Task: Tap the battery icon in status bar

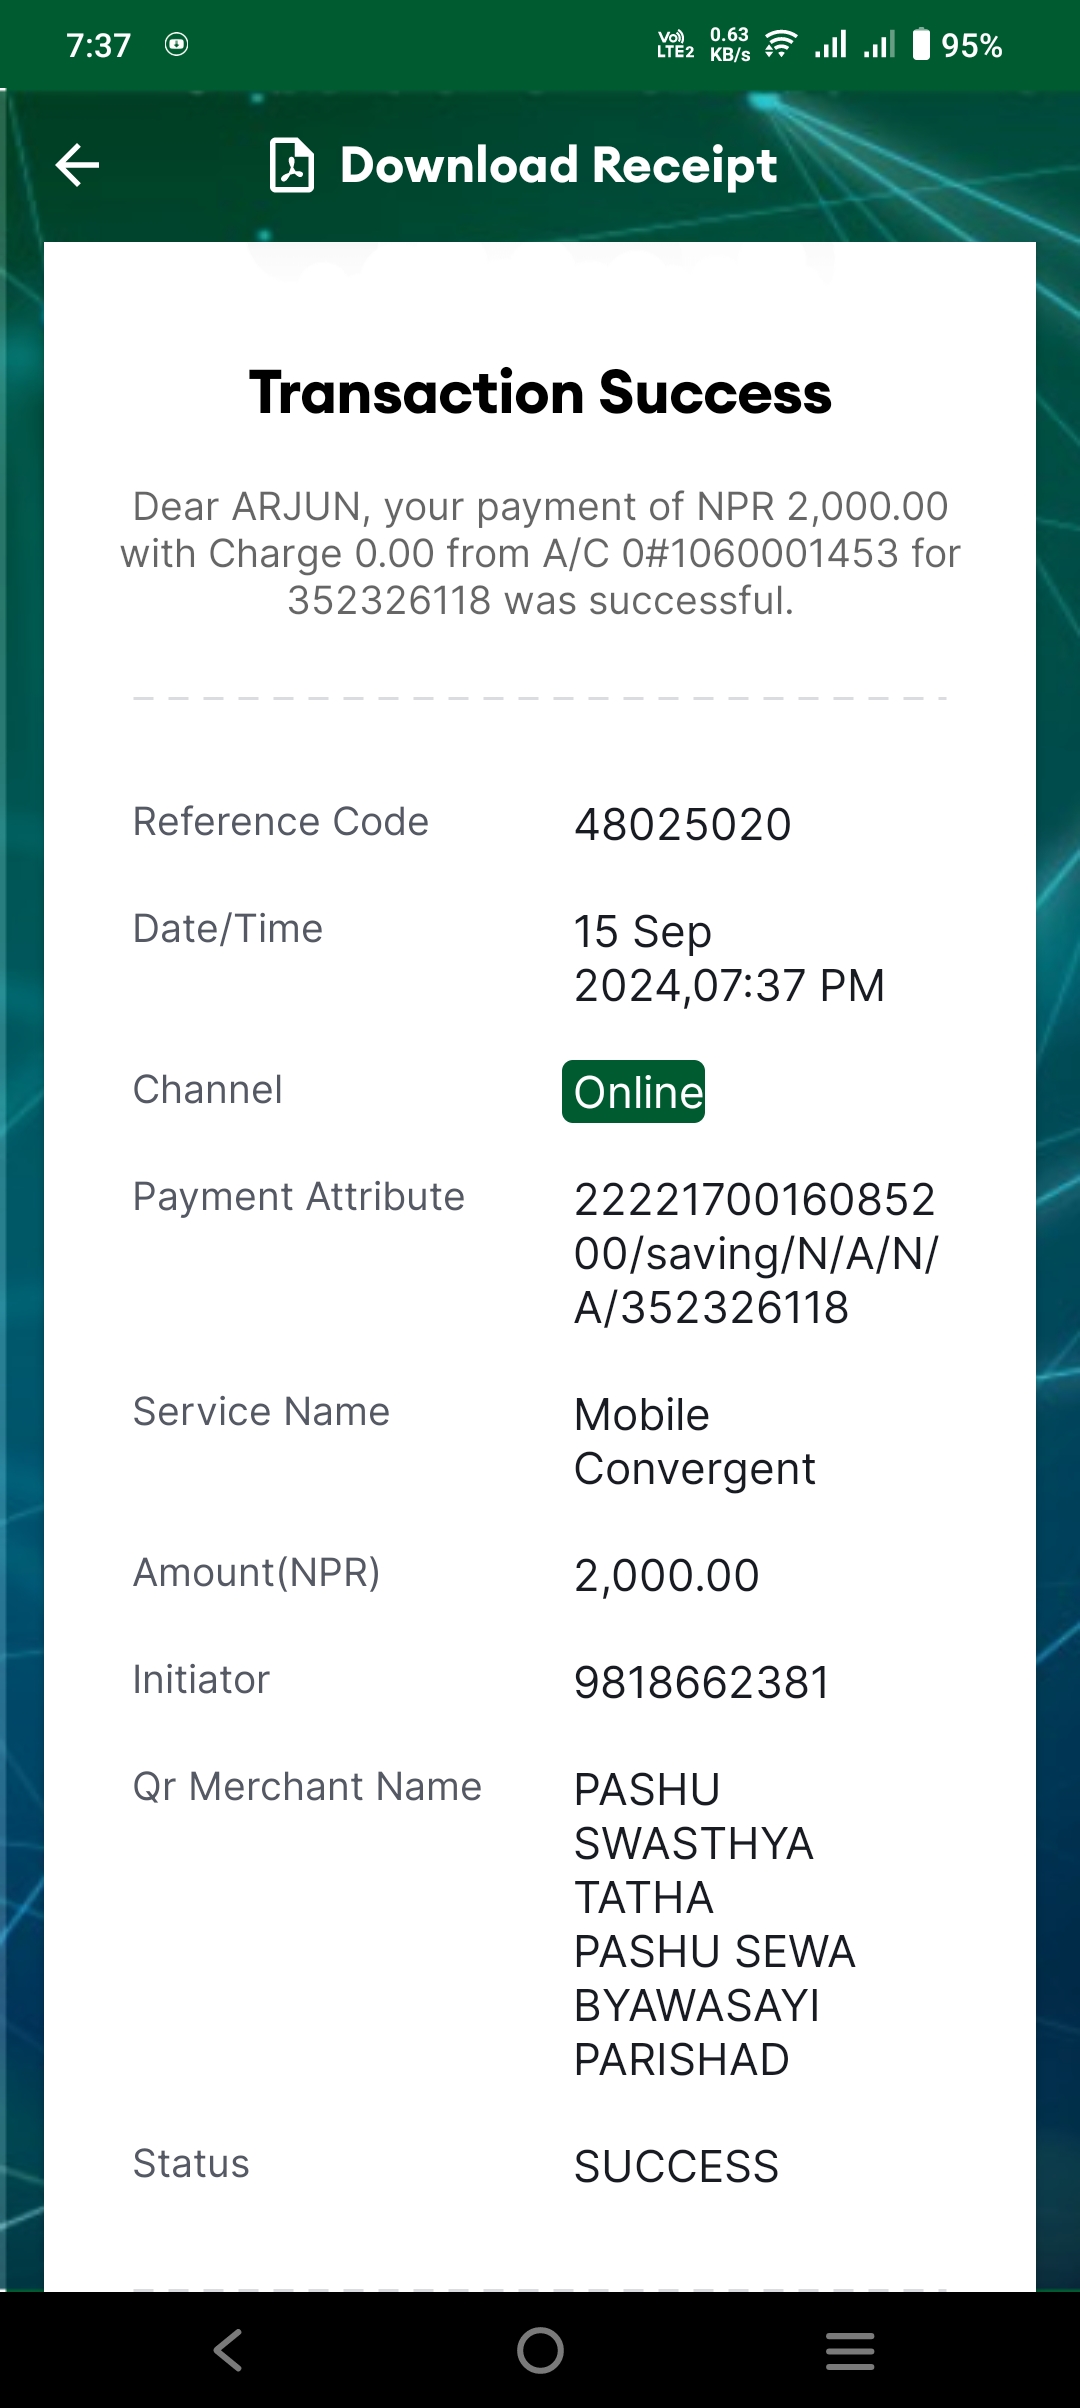Action: coord(921,45)
